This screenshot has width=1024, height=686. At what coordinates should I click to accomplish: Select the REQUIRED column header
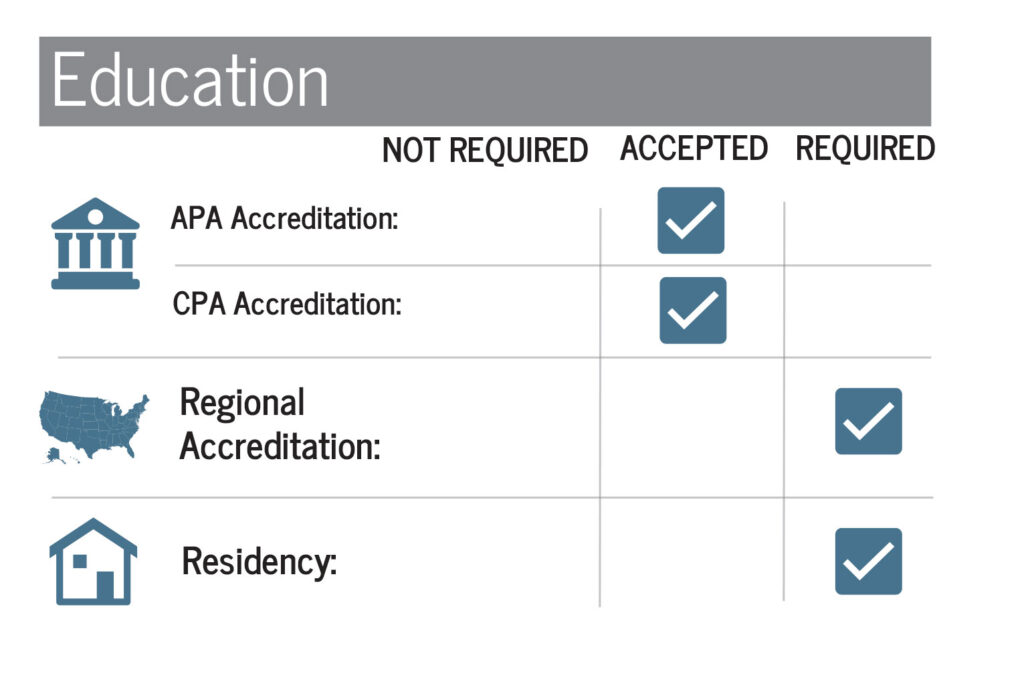pyautogui.click(x=865, y=149)
